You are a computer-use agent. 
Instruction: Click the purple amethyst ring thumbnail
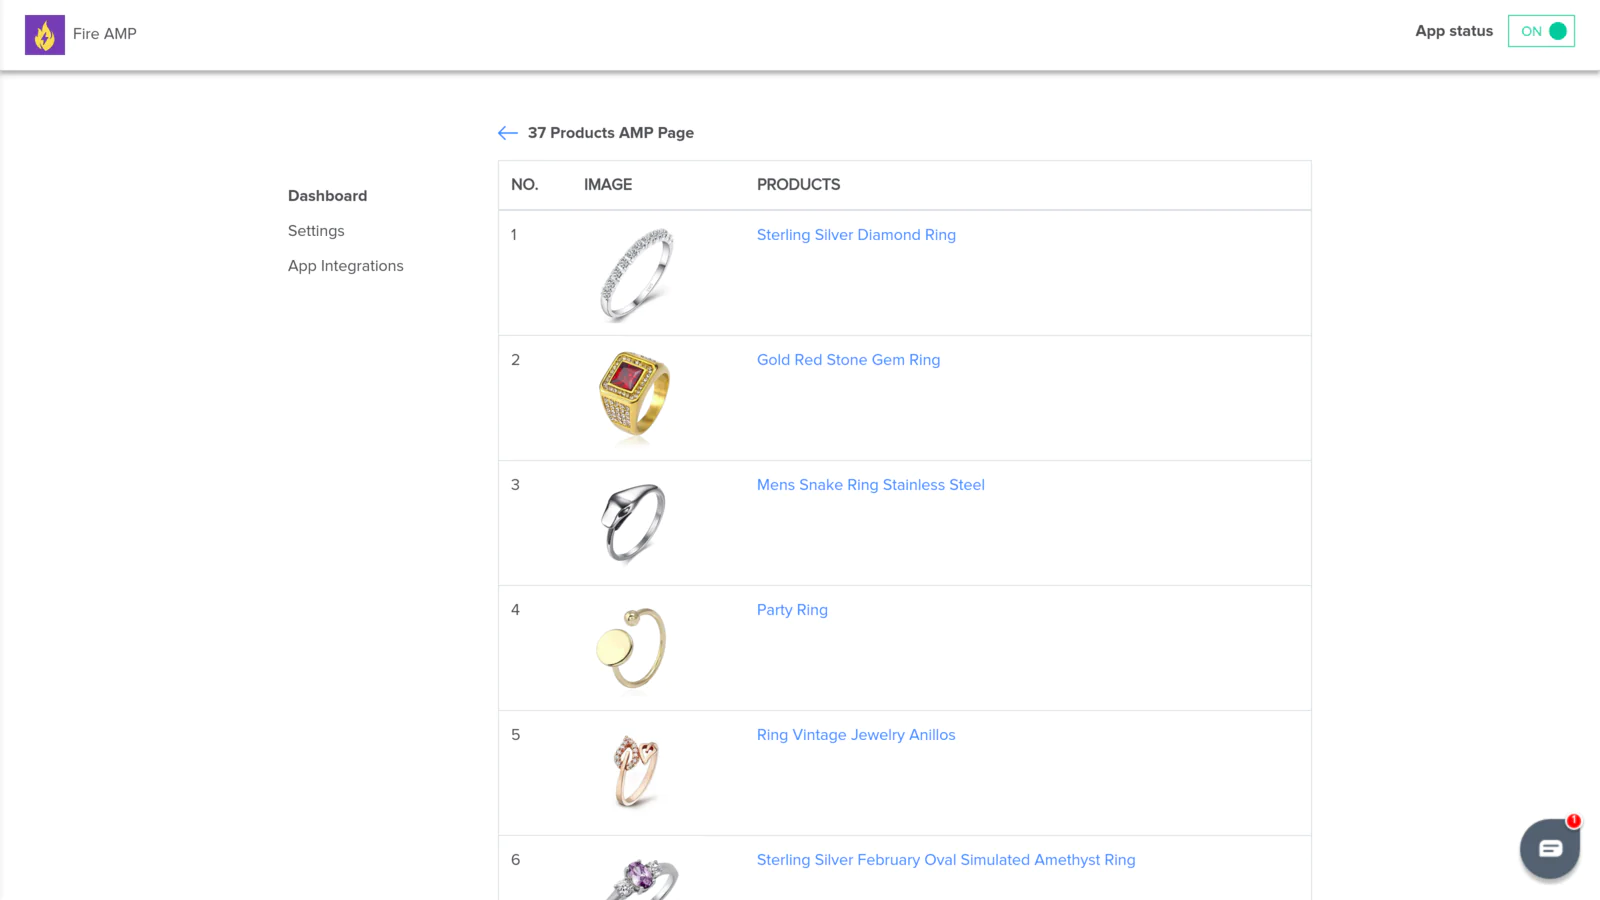point(642,879)
